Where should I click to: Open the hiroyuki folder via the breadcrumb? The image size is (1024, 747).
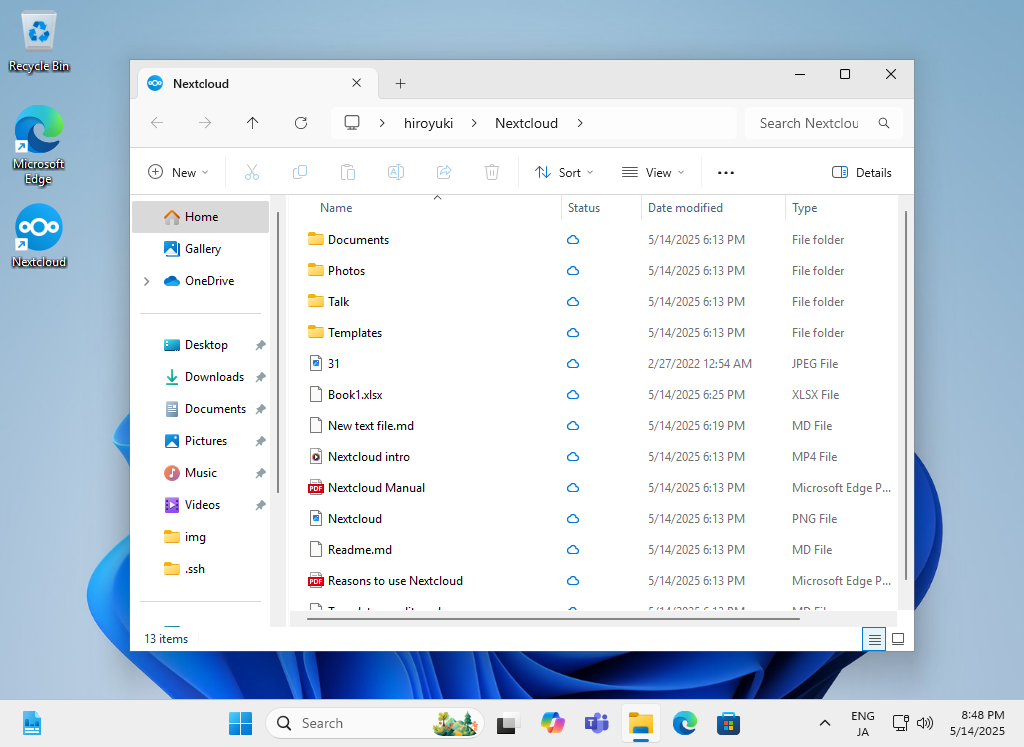[x=428, y=122]
